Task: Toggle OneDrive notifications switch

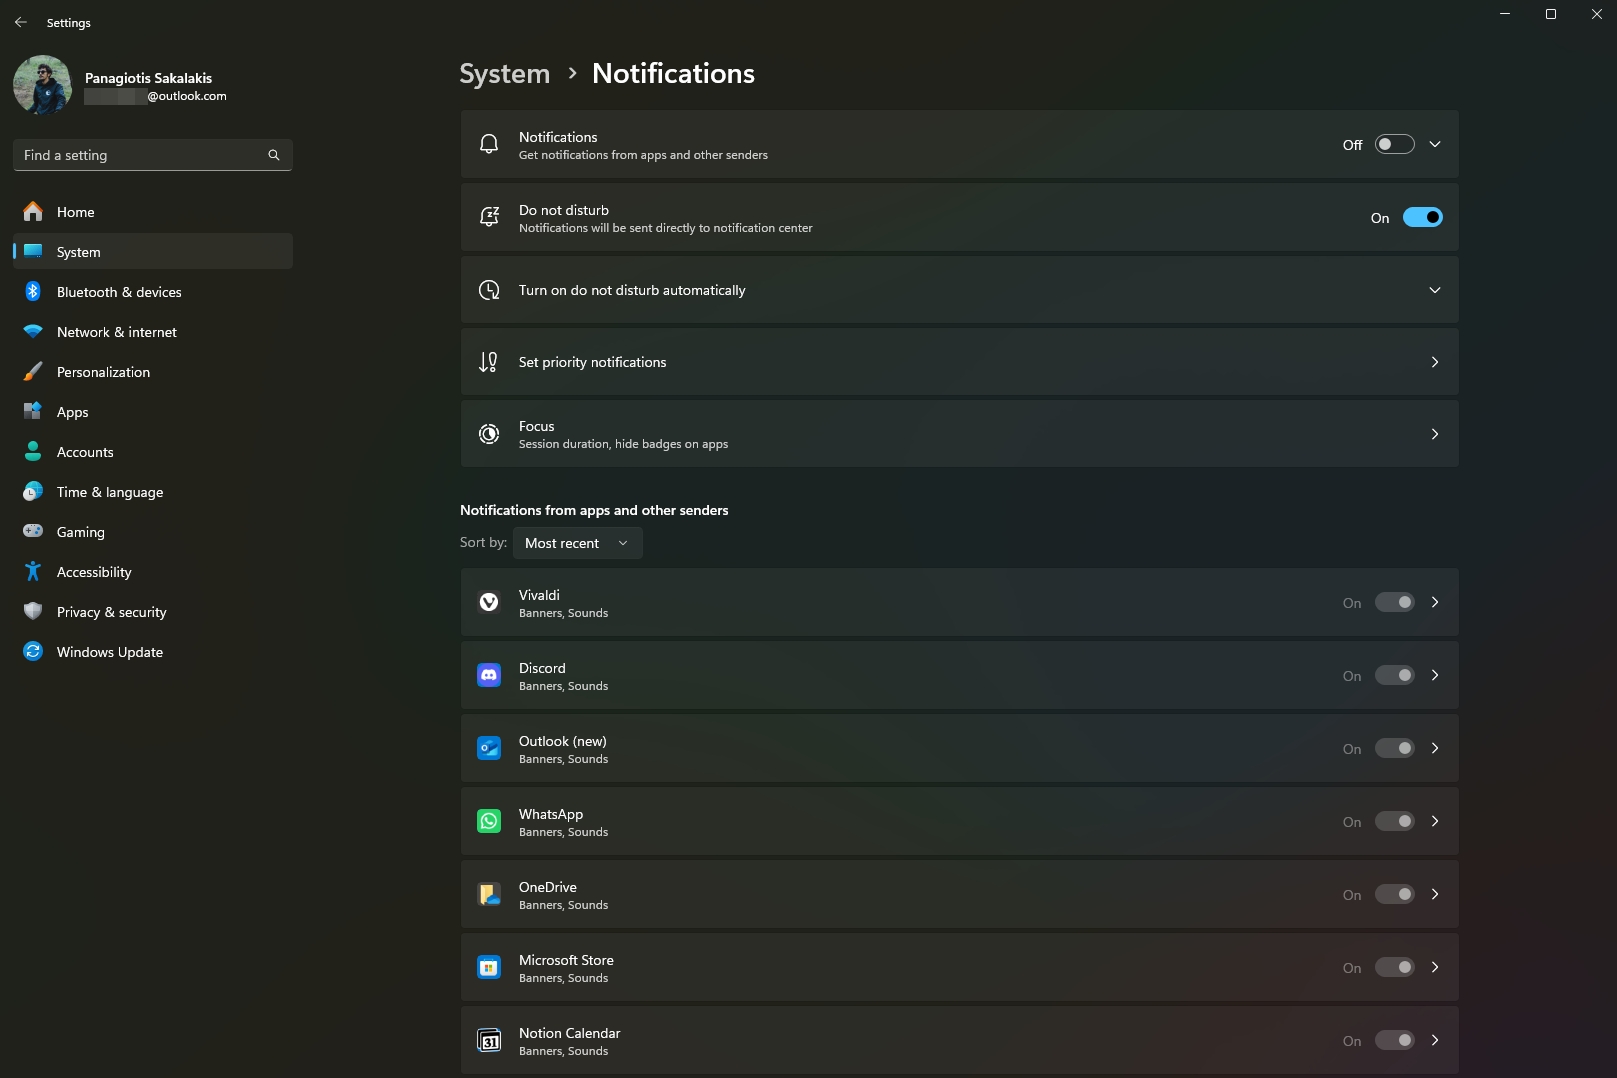Action: (x=1394, y=894)
